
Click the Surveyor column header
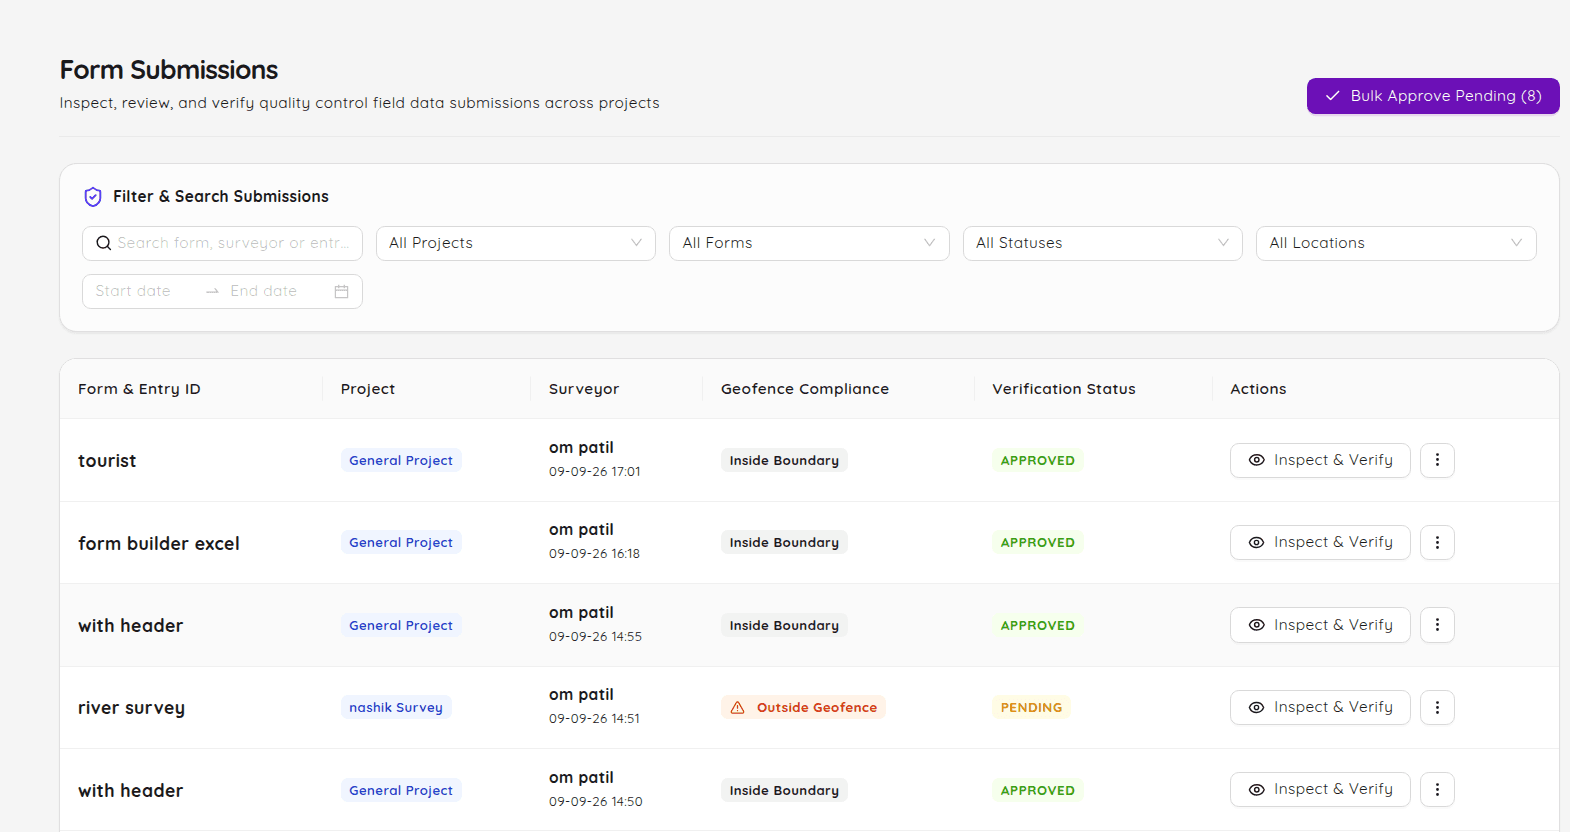coord(584,389)
